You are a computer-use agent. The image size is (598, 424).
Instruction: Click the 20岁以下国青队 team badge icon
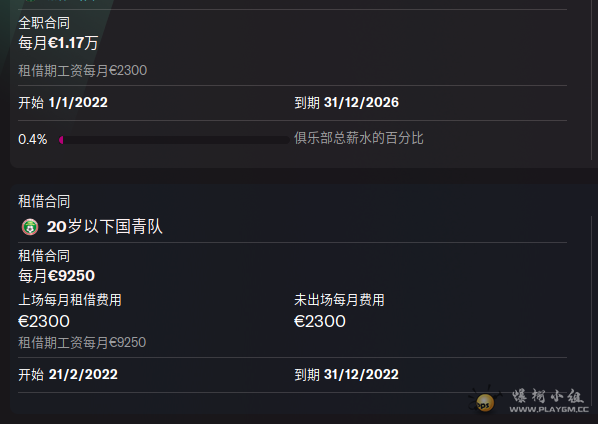(x=30, y=227)
